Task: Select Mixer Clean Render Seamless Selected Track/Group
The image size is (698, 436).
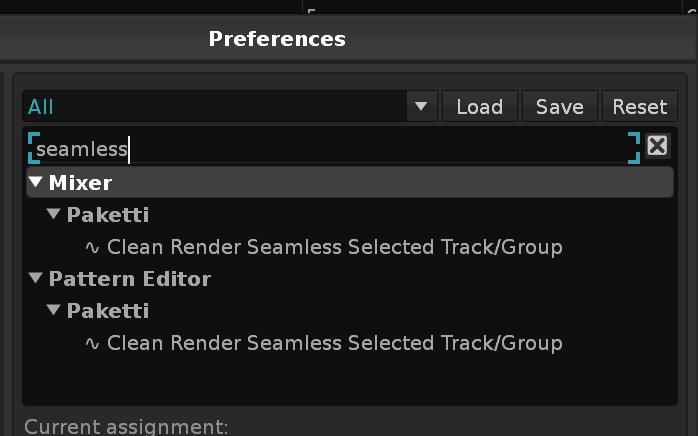Action: tap(335, 247)
